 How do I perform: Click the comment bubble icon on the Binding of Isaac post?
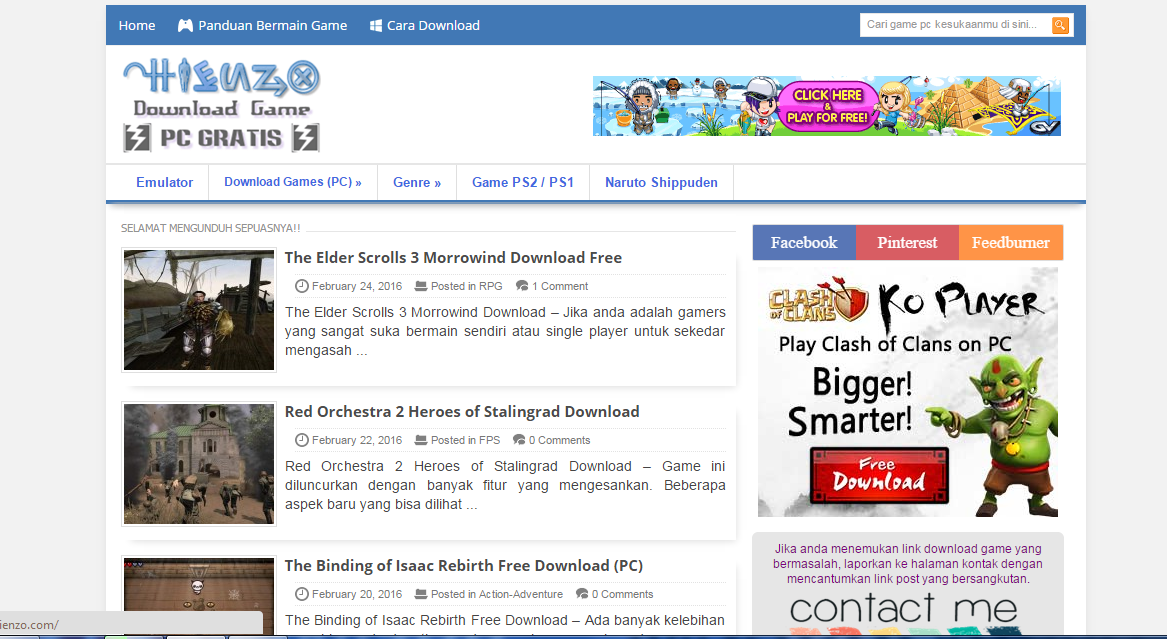pyautogui.click(x=582, y=594)
